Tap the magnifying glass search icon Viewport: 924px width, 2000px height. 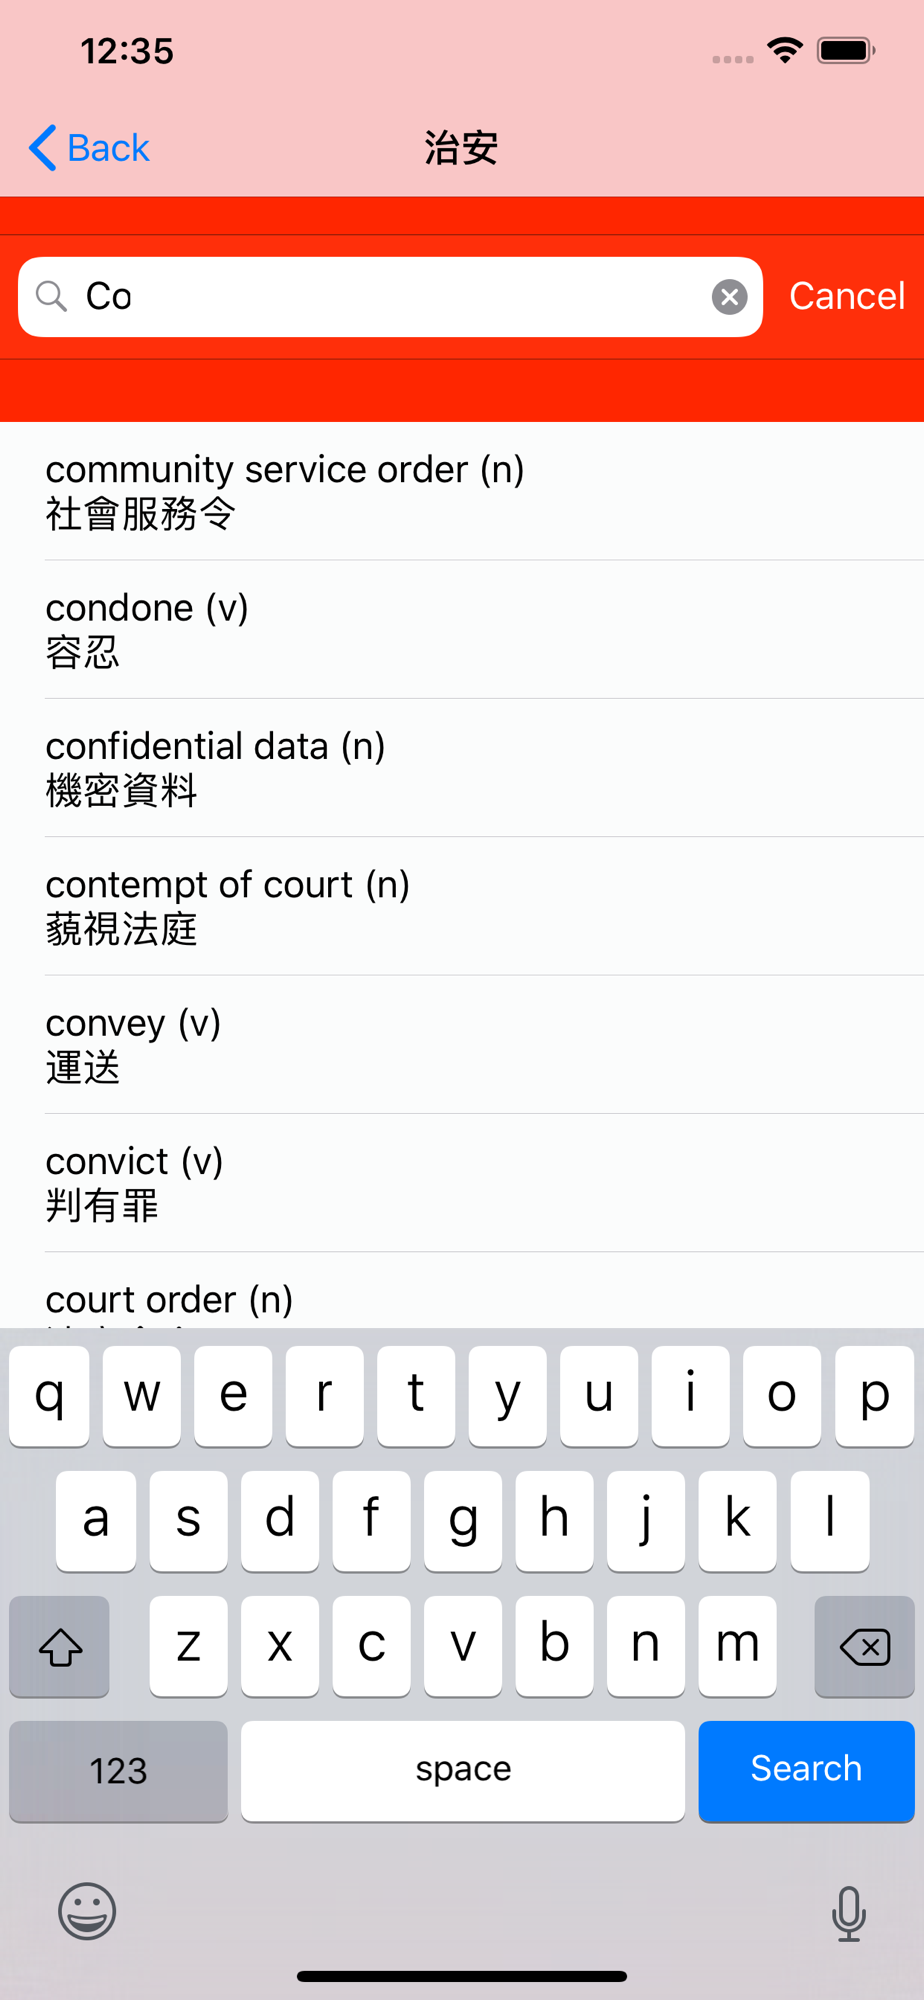51,297
